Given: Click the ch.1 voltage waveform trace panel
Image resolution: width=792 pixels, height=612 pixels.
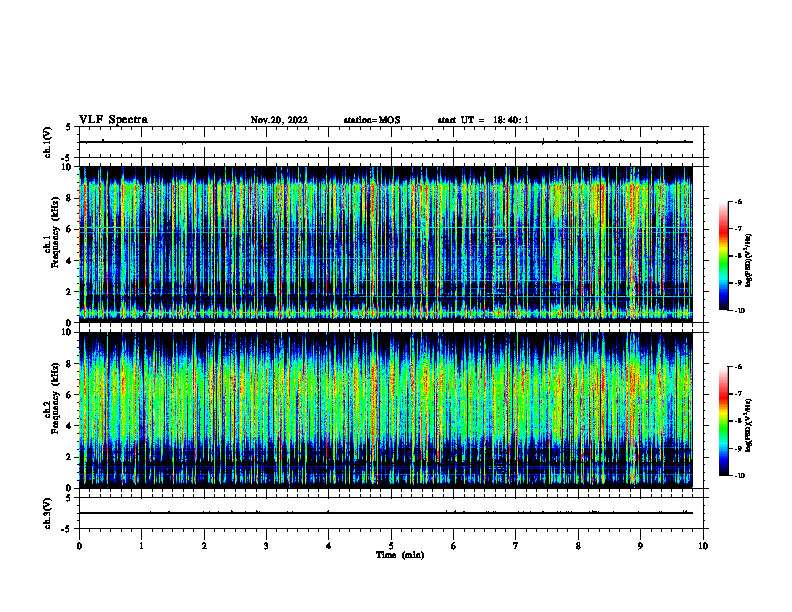Looking at the screenshot, I should 391,142.
